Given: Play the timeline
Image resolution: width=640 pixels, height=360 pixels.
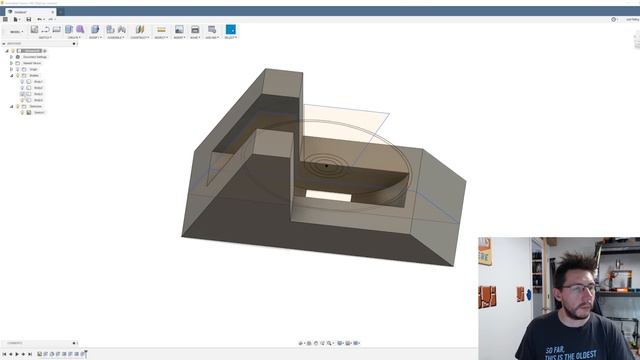Looking at the screenshot, I should click(x=17, y=354).
